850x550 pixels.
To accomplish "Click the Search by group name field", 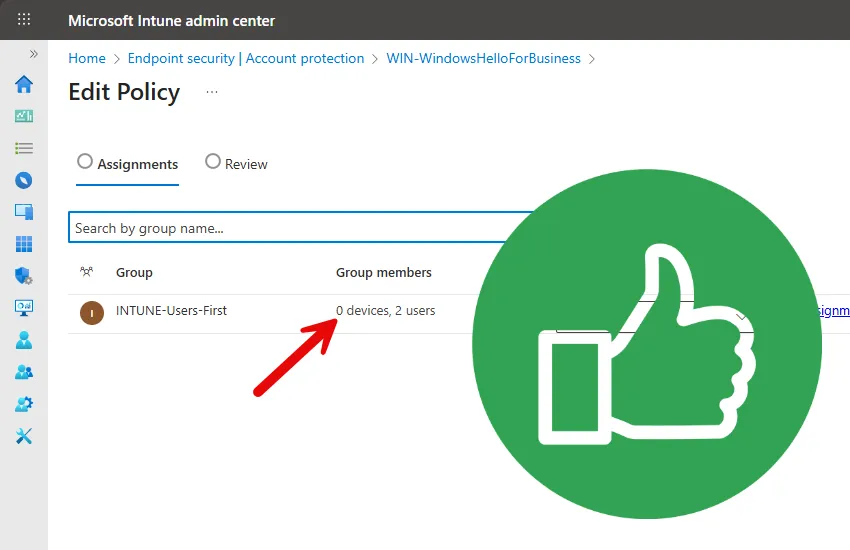I will [301, 228].
